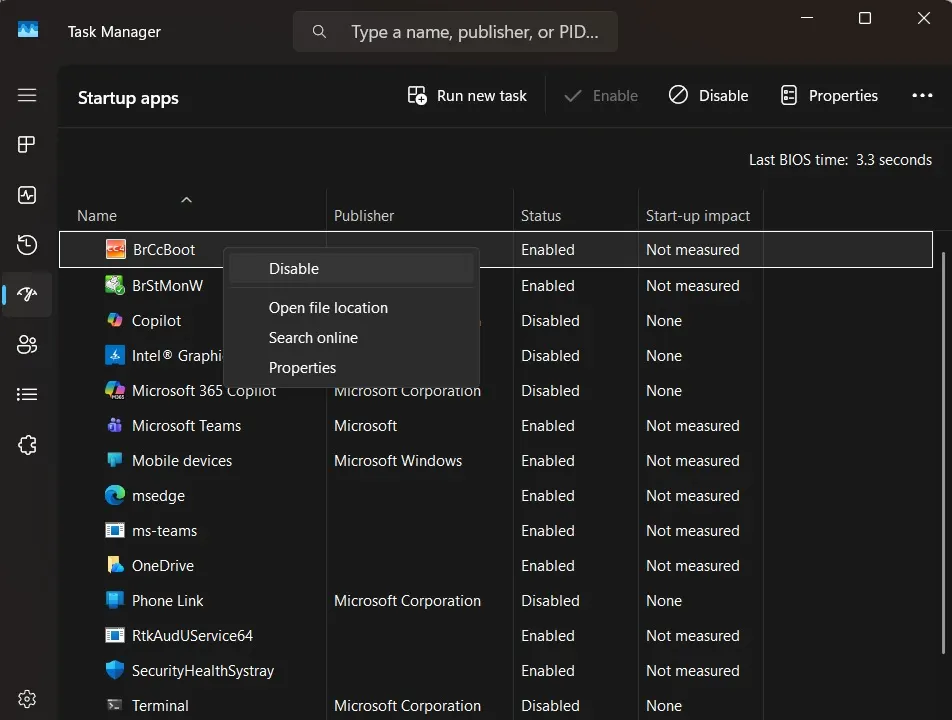Image resolution: width=952 pixels, height=720 pixels.
Task: Open the App history view
Action: tap(27, 244)
